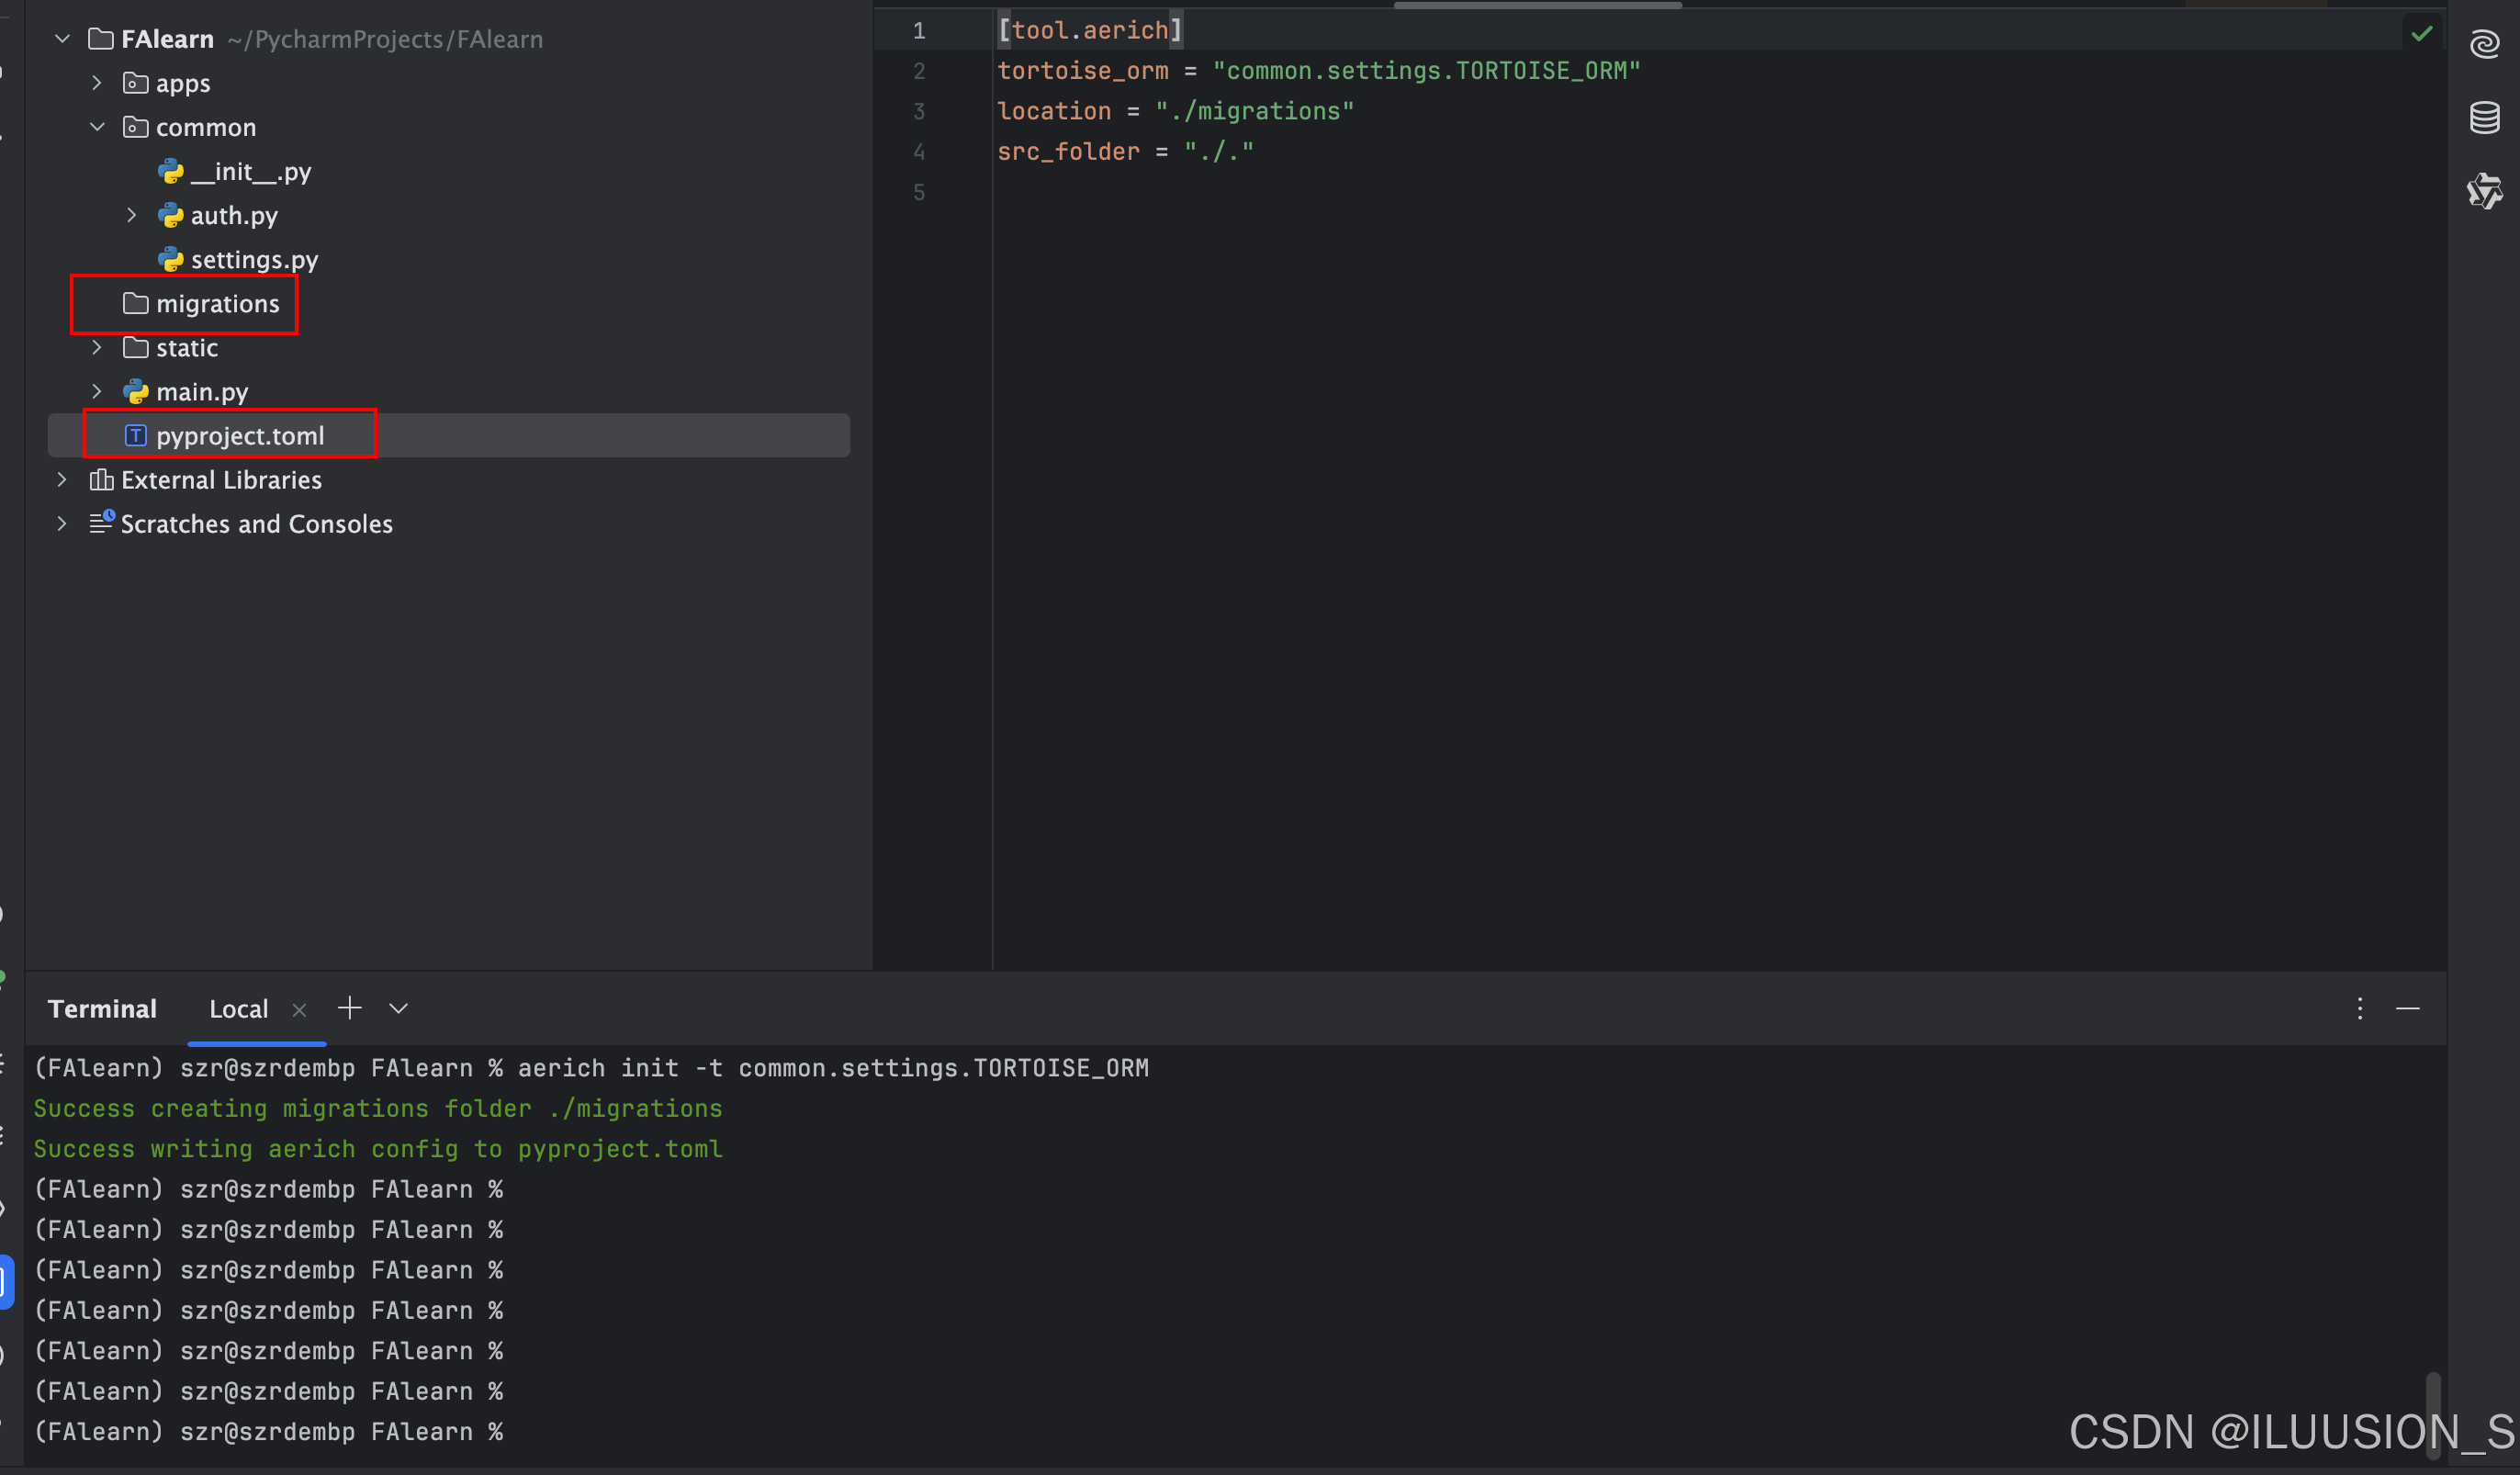Screen dimensions: 2520x1475
Task: Open pyproject.toml file
Action: coord(240,436)
